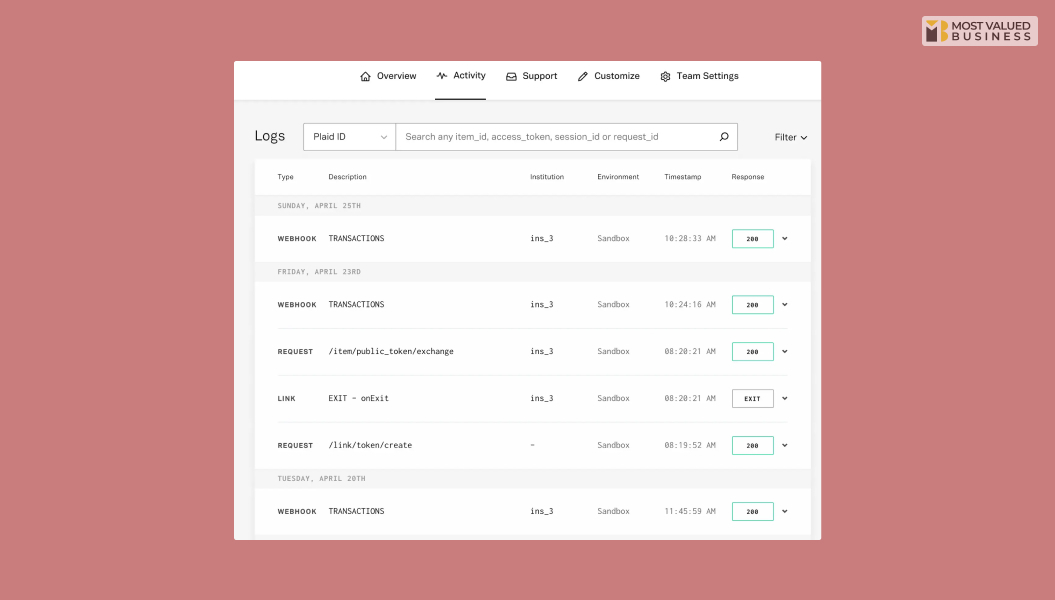1055x600 pixels.
Task: Click the Activity pulse icon
Action: coord(441,75)
